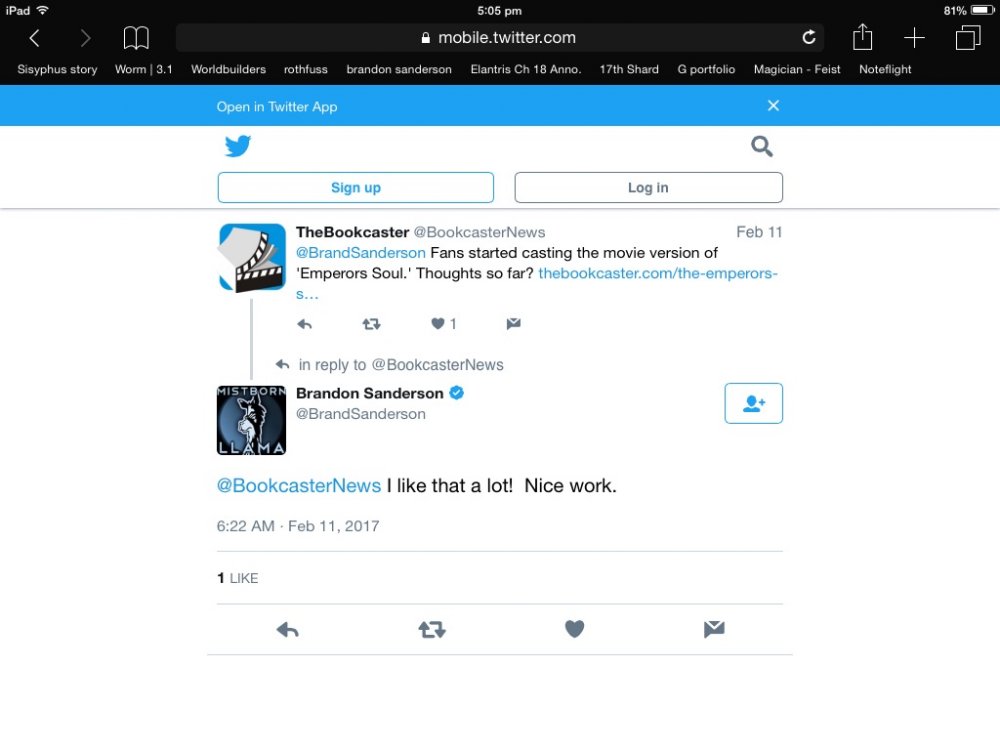Open TheBookcaster display name link
The image size is (1000, 750).
tap(352, 232)
